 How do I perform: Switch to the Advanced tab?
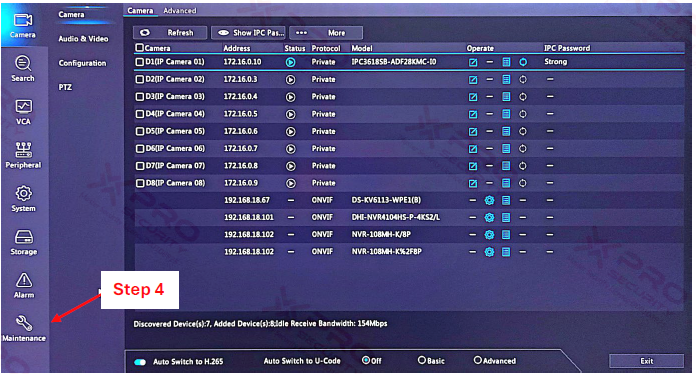179,11
